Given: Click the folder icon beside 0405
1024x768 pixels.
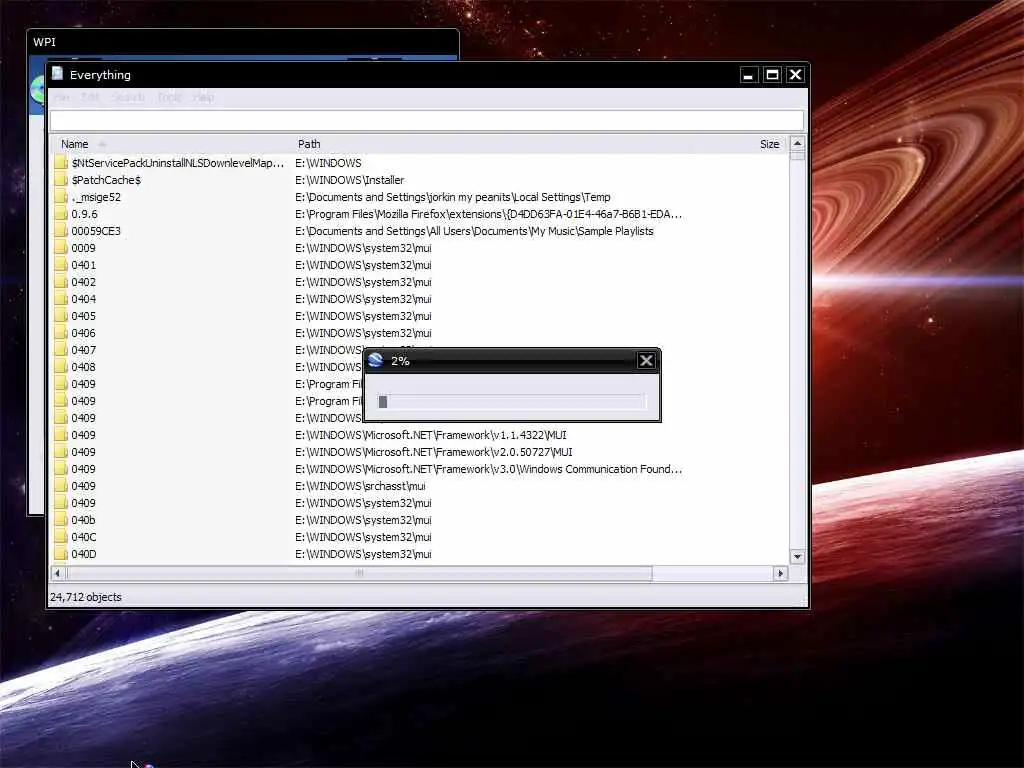Looking at the screenshot, I should tap(61, 315).
